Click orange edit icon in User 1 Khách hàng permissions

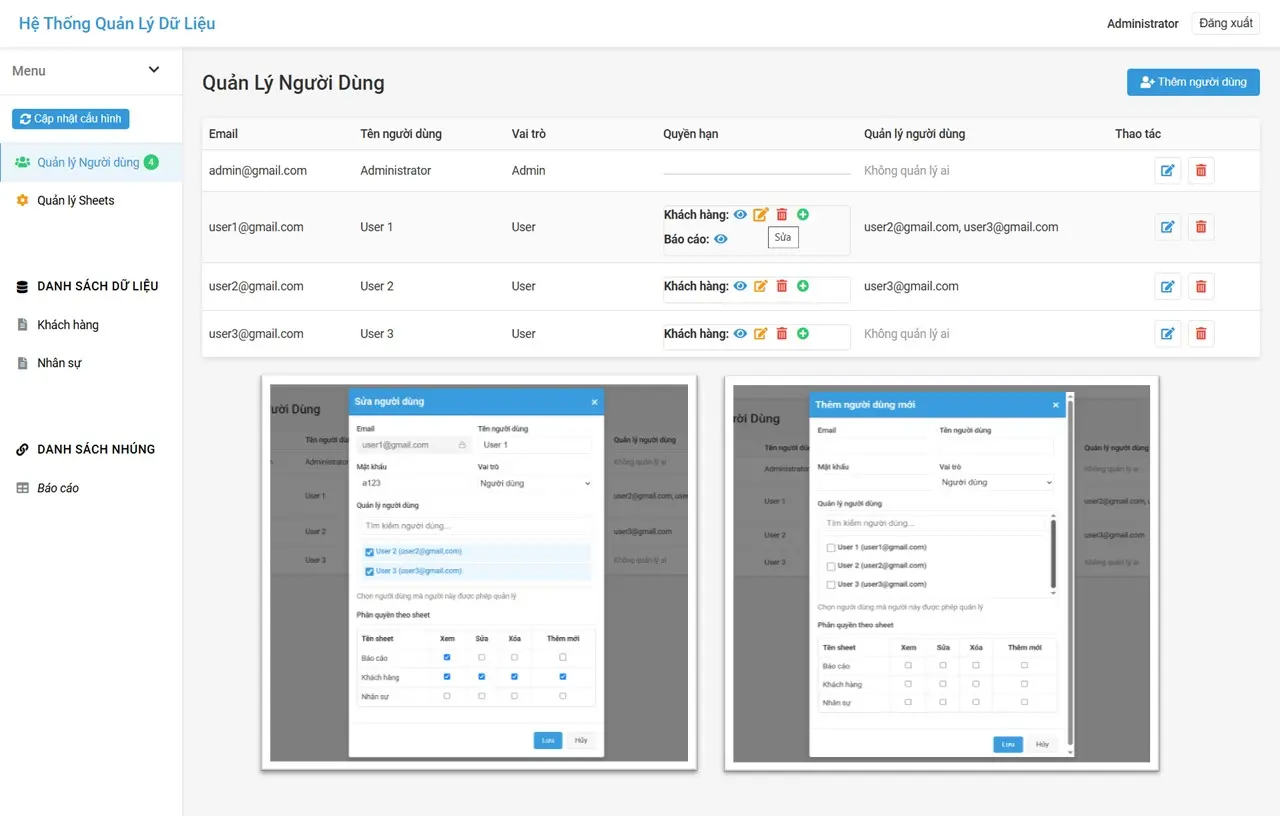(x=761, y=215)
